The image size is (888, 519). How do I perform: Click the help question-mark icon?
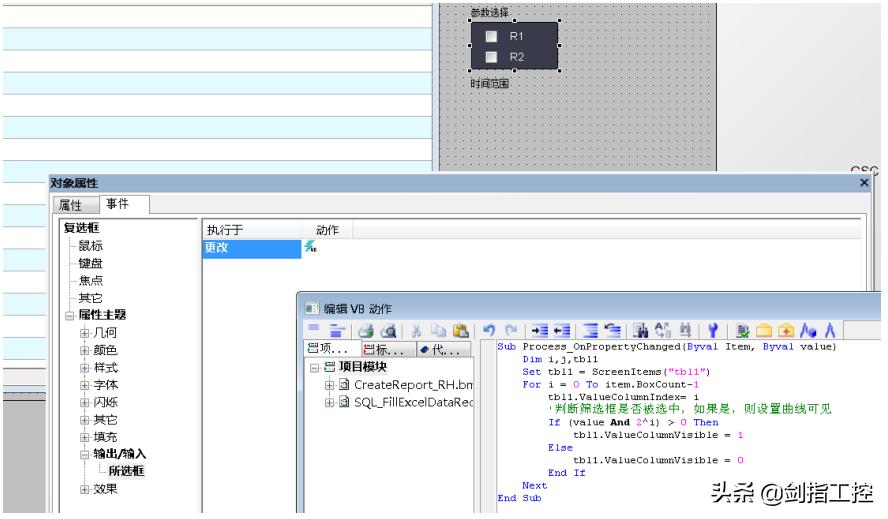[713, 328]
